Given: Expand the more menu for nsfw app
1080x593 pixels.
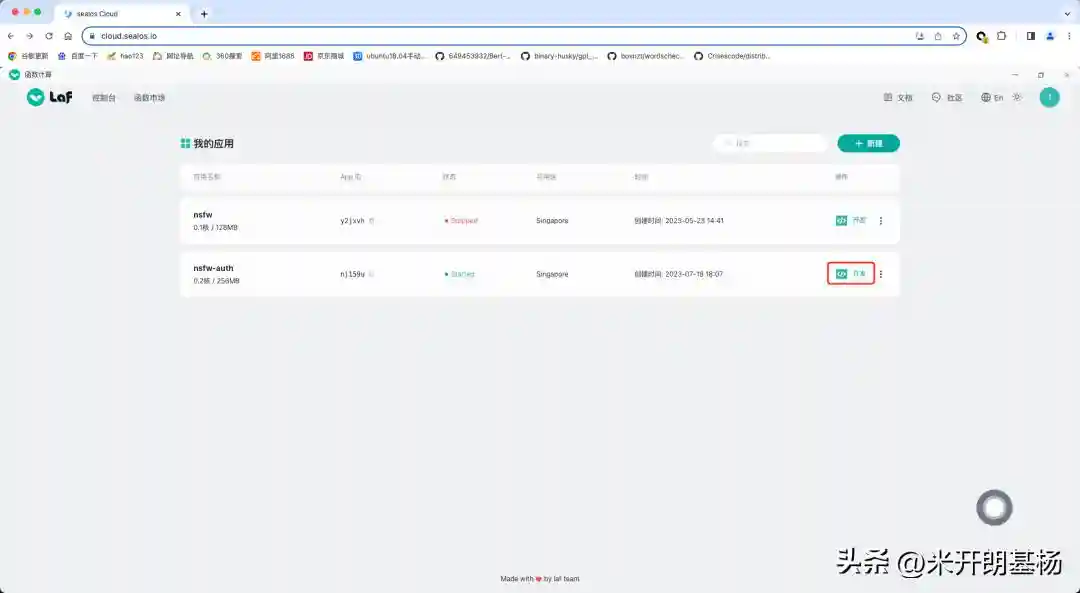Looking at the screenshot, I should pos(880,221).
